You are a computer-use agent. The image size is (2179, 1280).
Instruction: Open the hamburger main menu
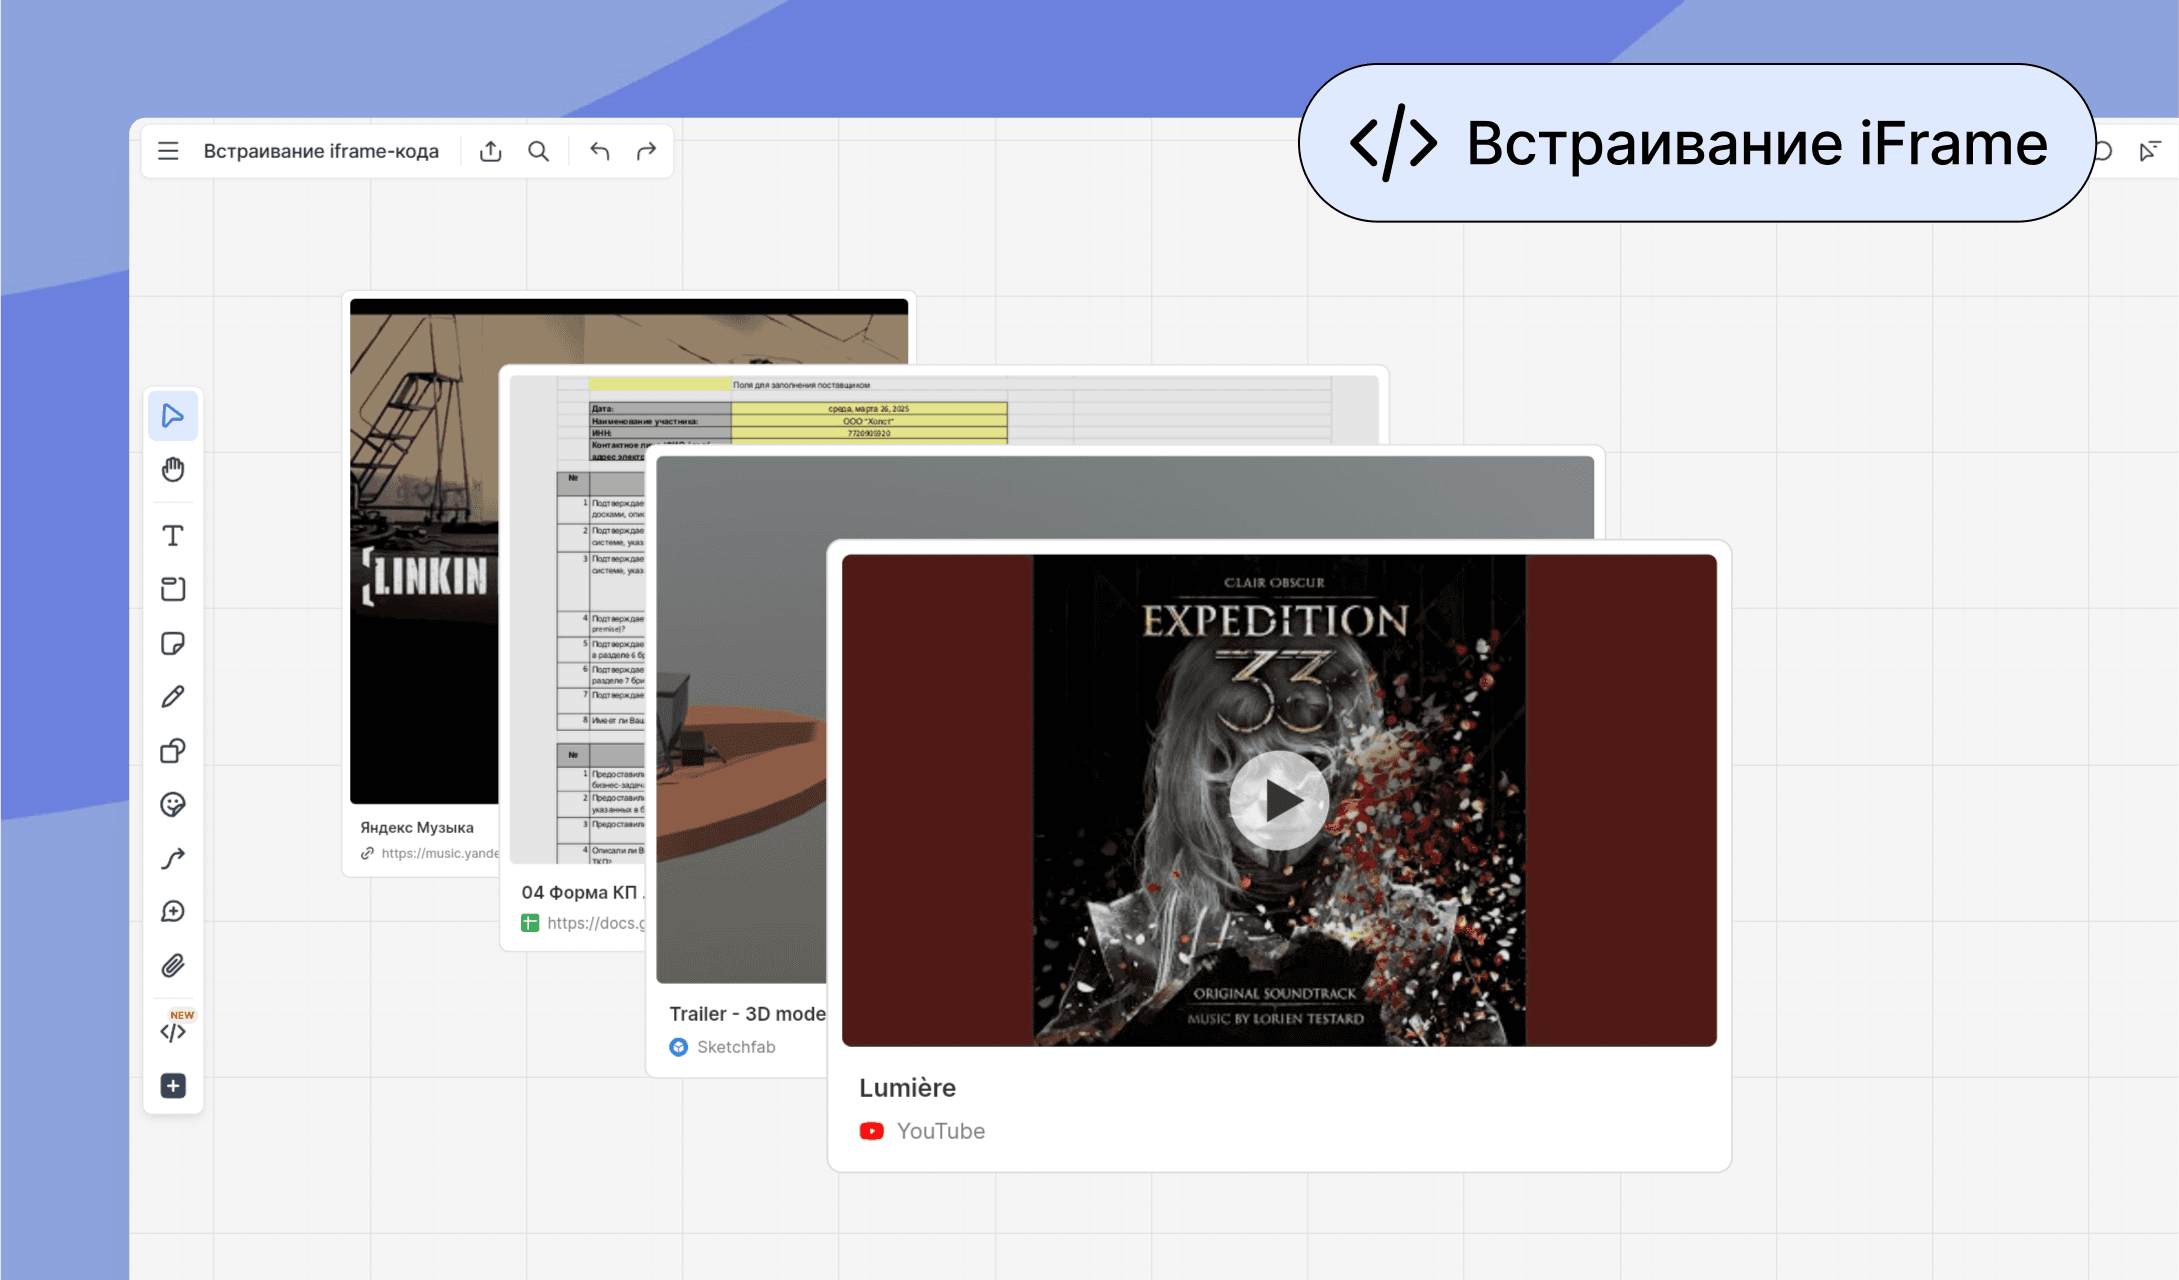168,151
